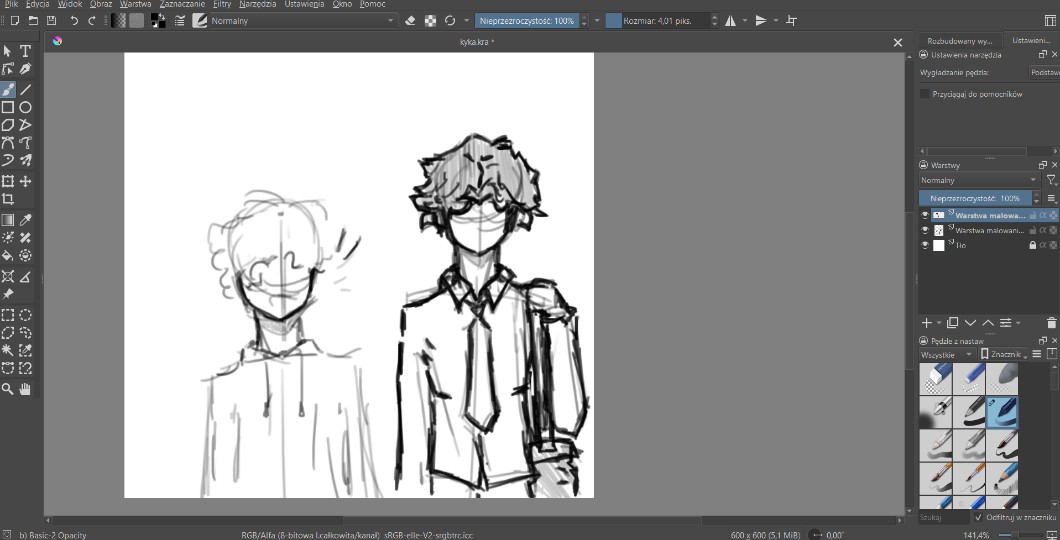Click the undo arrow in toolbar
This screenshot has width=1060, height=540.
point(74,20)
